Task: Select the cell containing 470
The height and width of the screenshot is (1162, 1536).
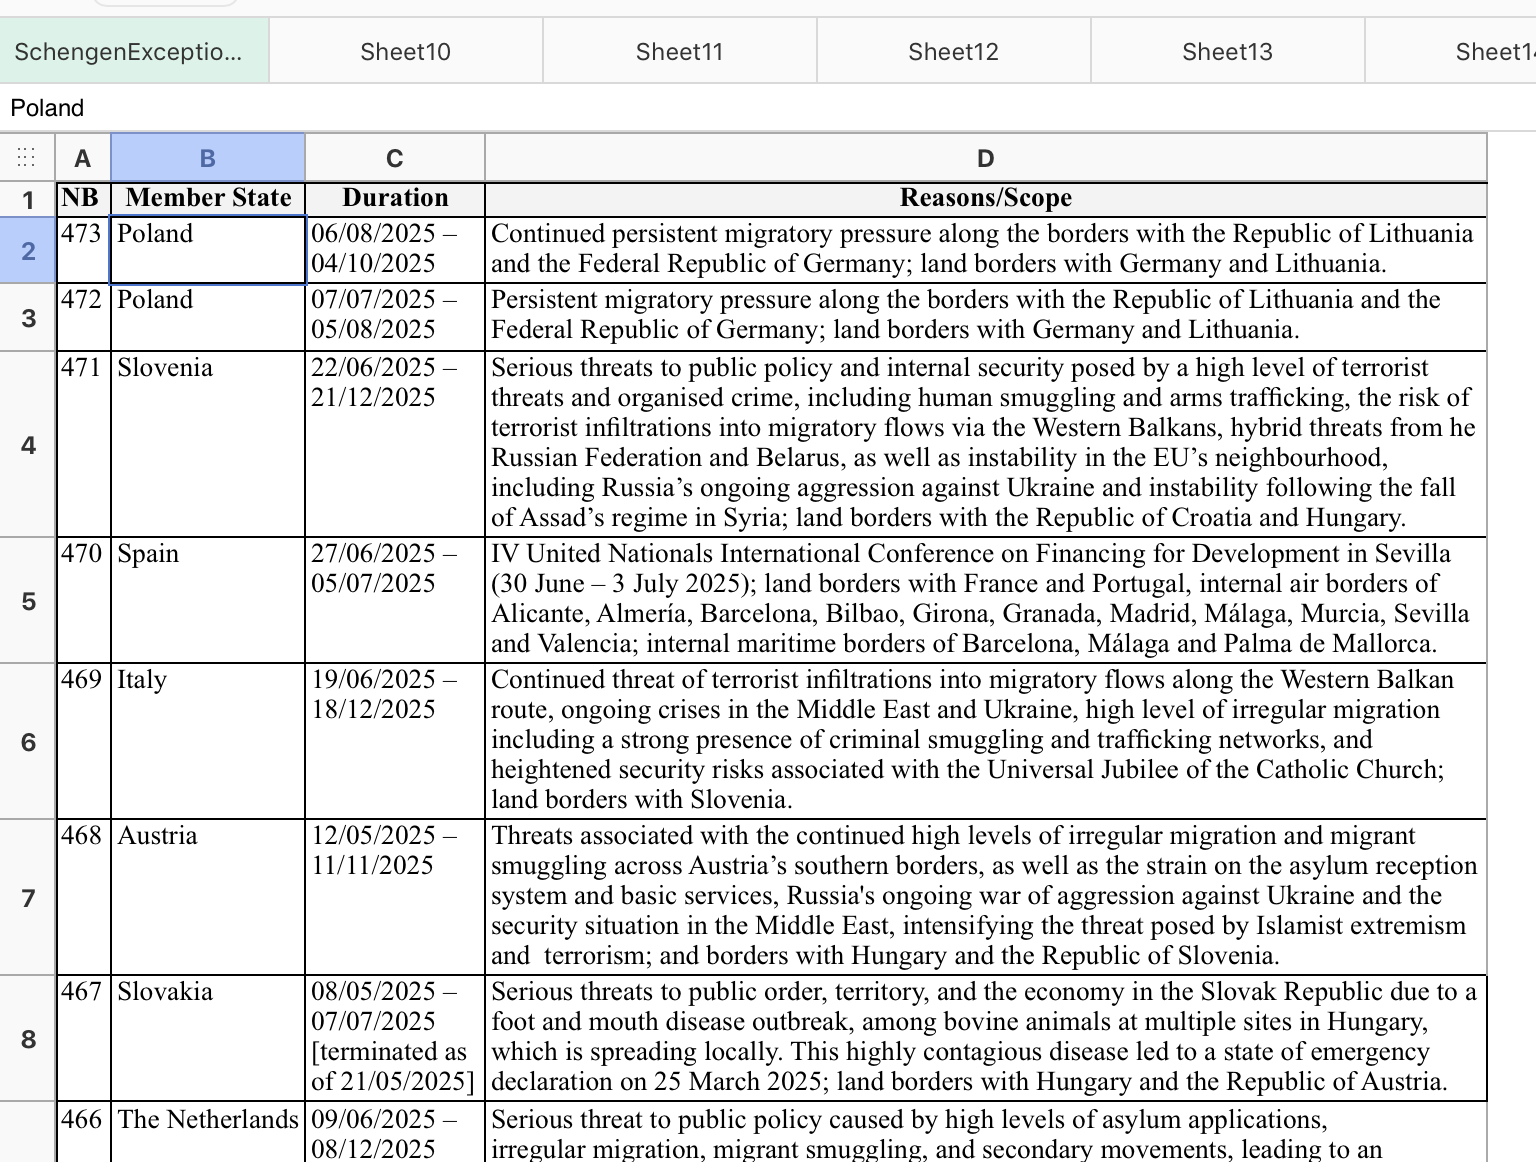Action: point(83,600)
